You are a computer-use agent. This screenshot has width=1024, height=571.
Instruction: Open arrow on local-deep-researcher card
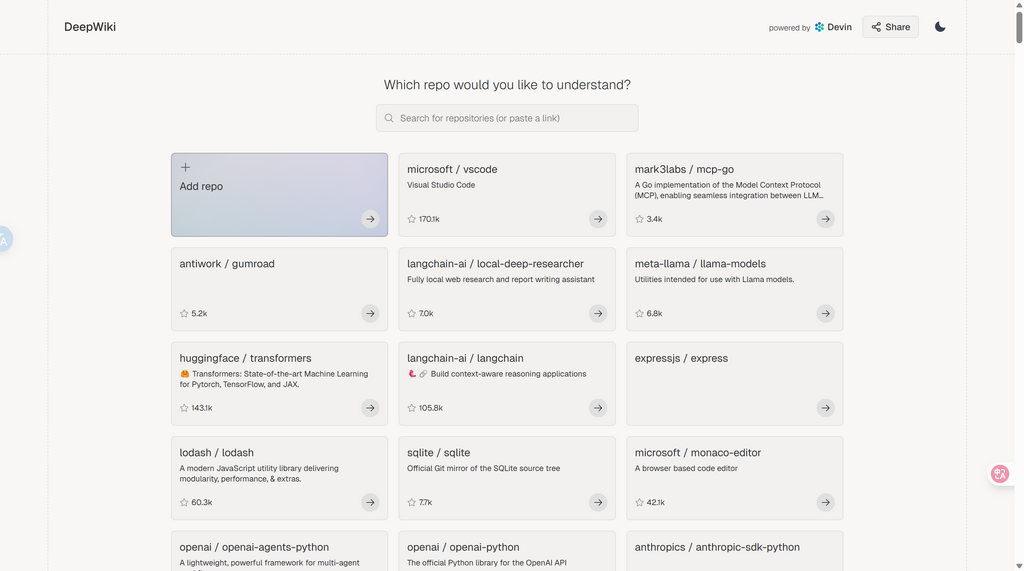click(598, 314)
